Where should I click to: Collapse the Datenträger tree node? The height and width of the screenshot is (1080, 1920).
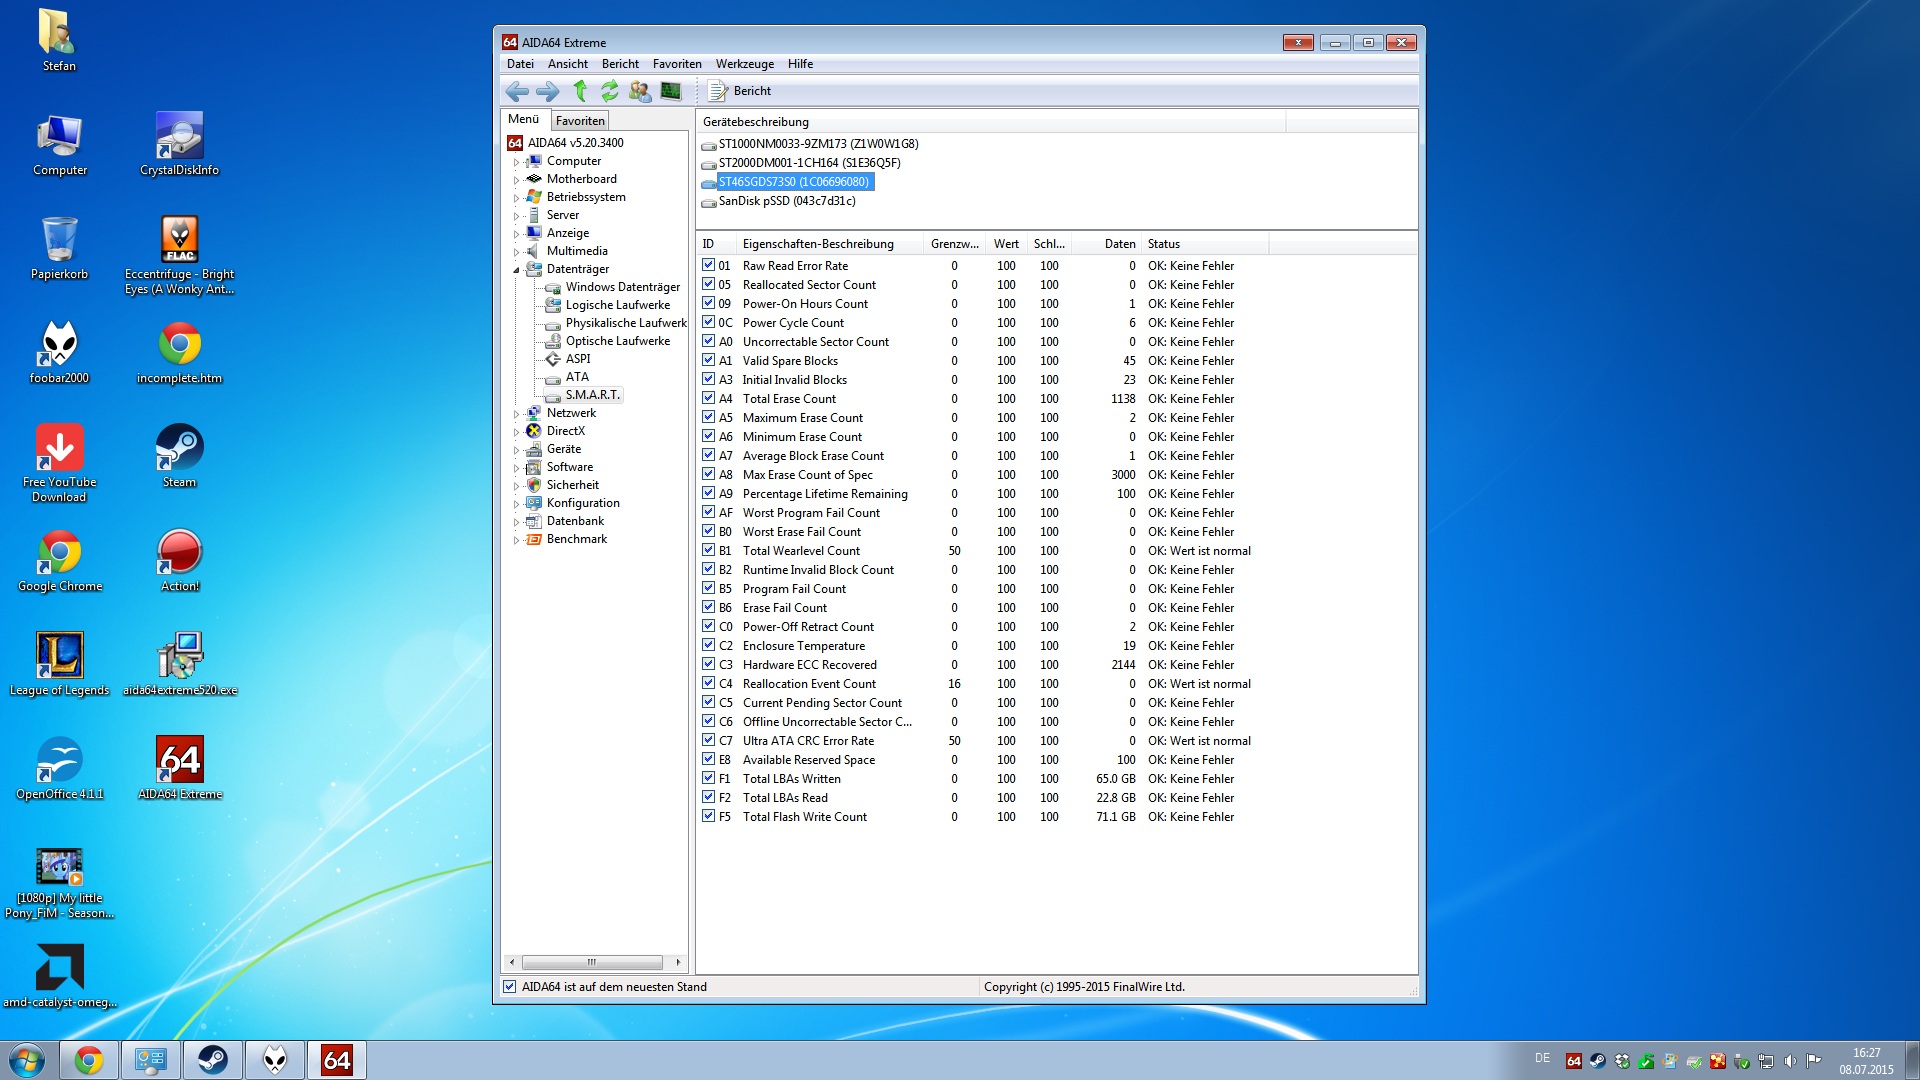(517, 270)
